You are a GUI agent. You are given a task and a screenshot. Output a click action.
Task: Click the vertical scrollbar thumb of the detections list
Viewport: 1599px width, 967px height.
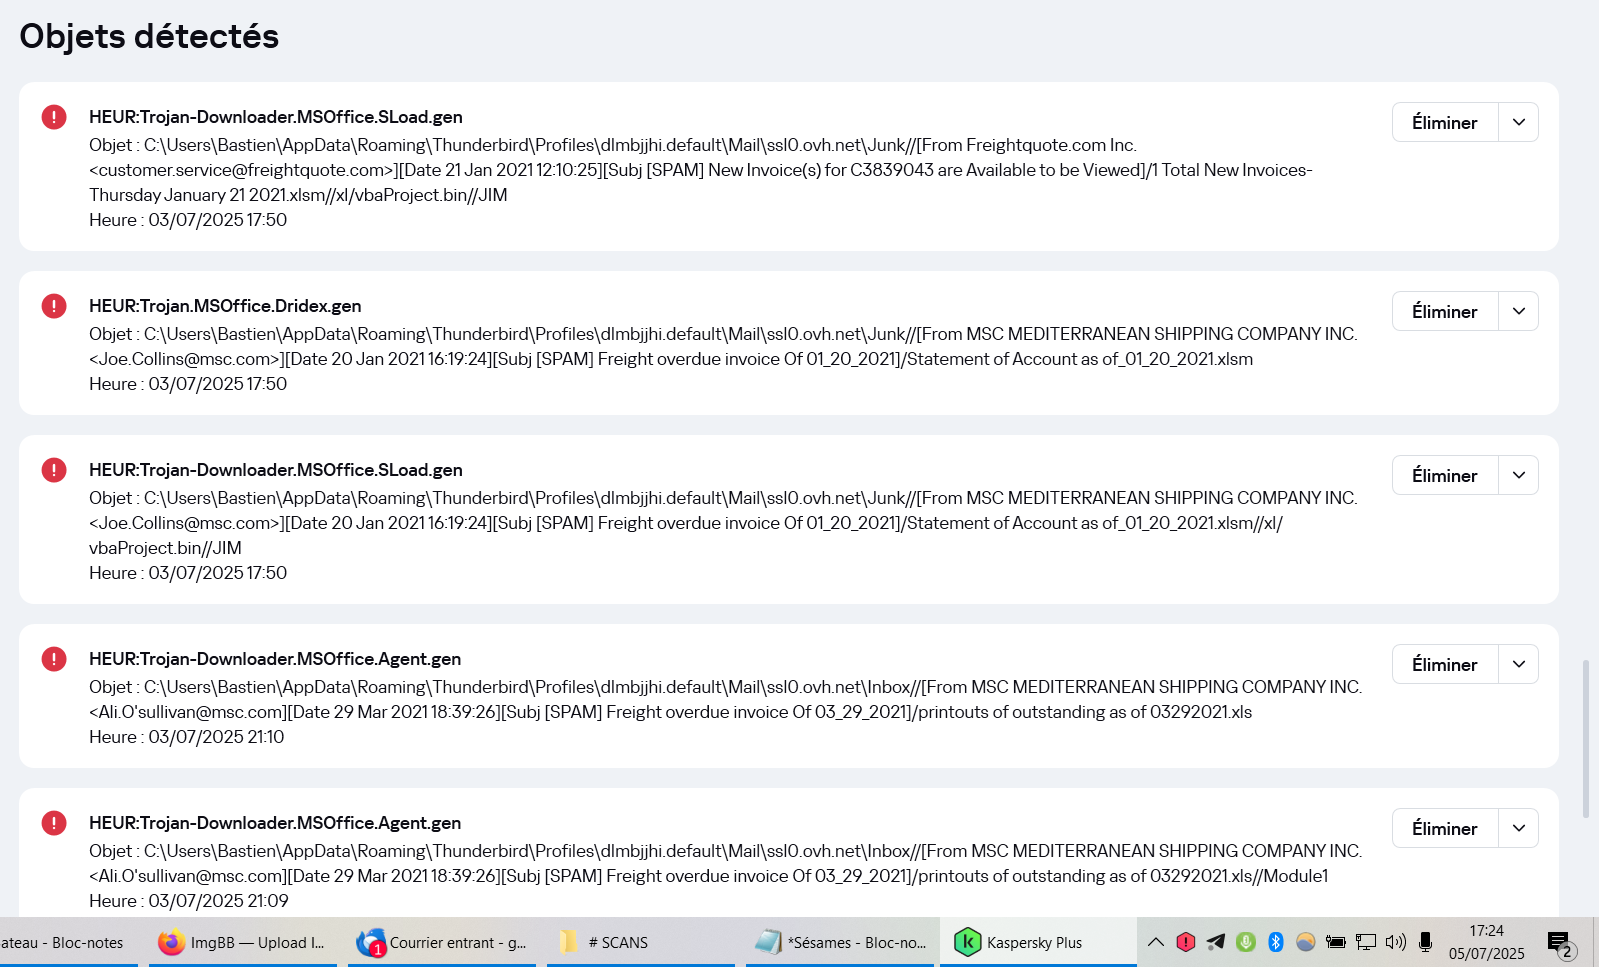point(1586,739)
